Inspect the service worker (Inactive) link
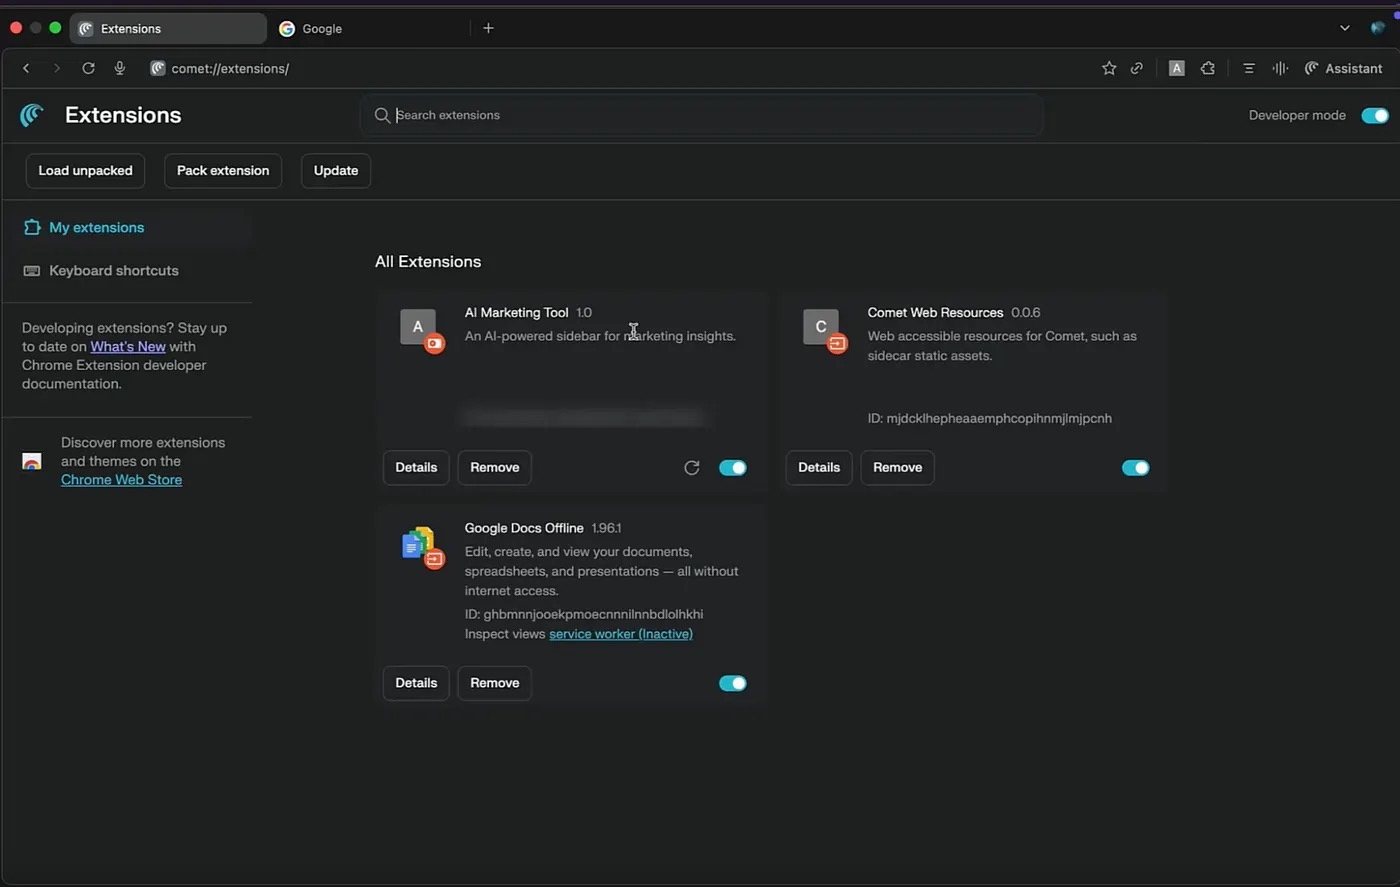 click(x=620, y=633)
